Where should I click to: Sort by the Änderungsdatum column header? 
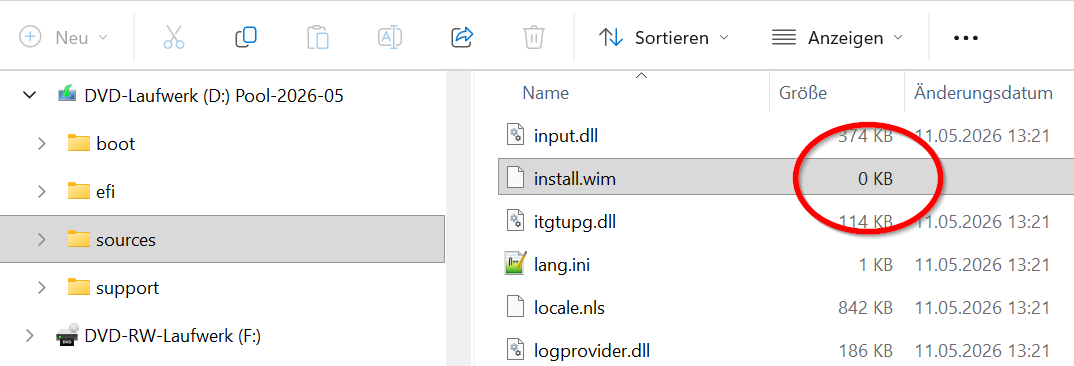tap(983, 93)
